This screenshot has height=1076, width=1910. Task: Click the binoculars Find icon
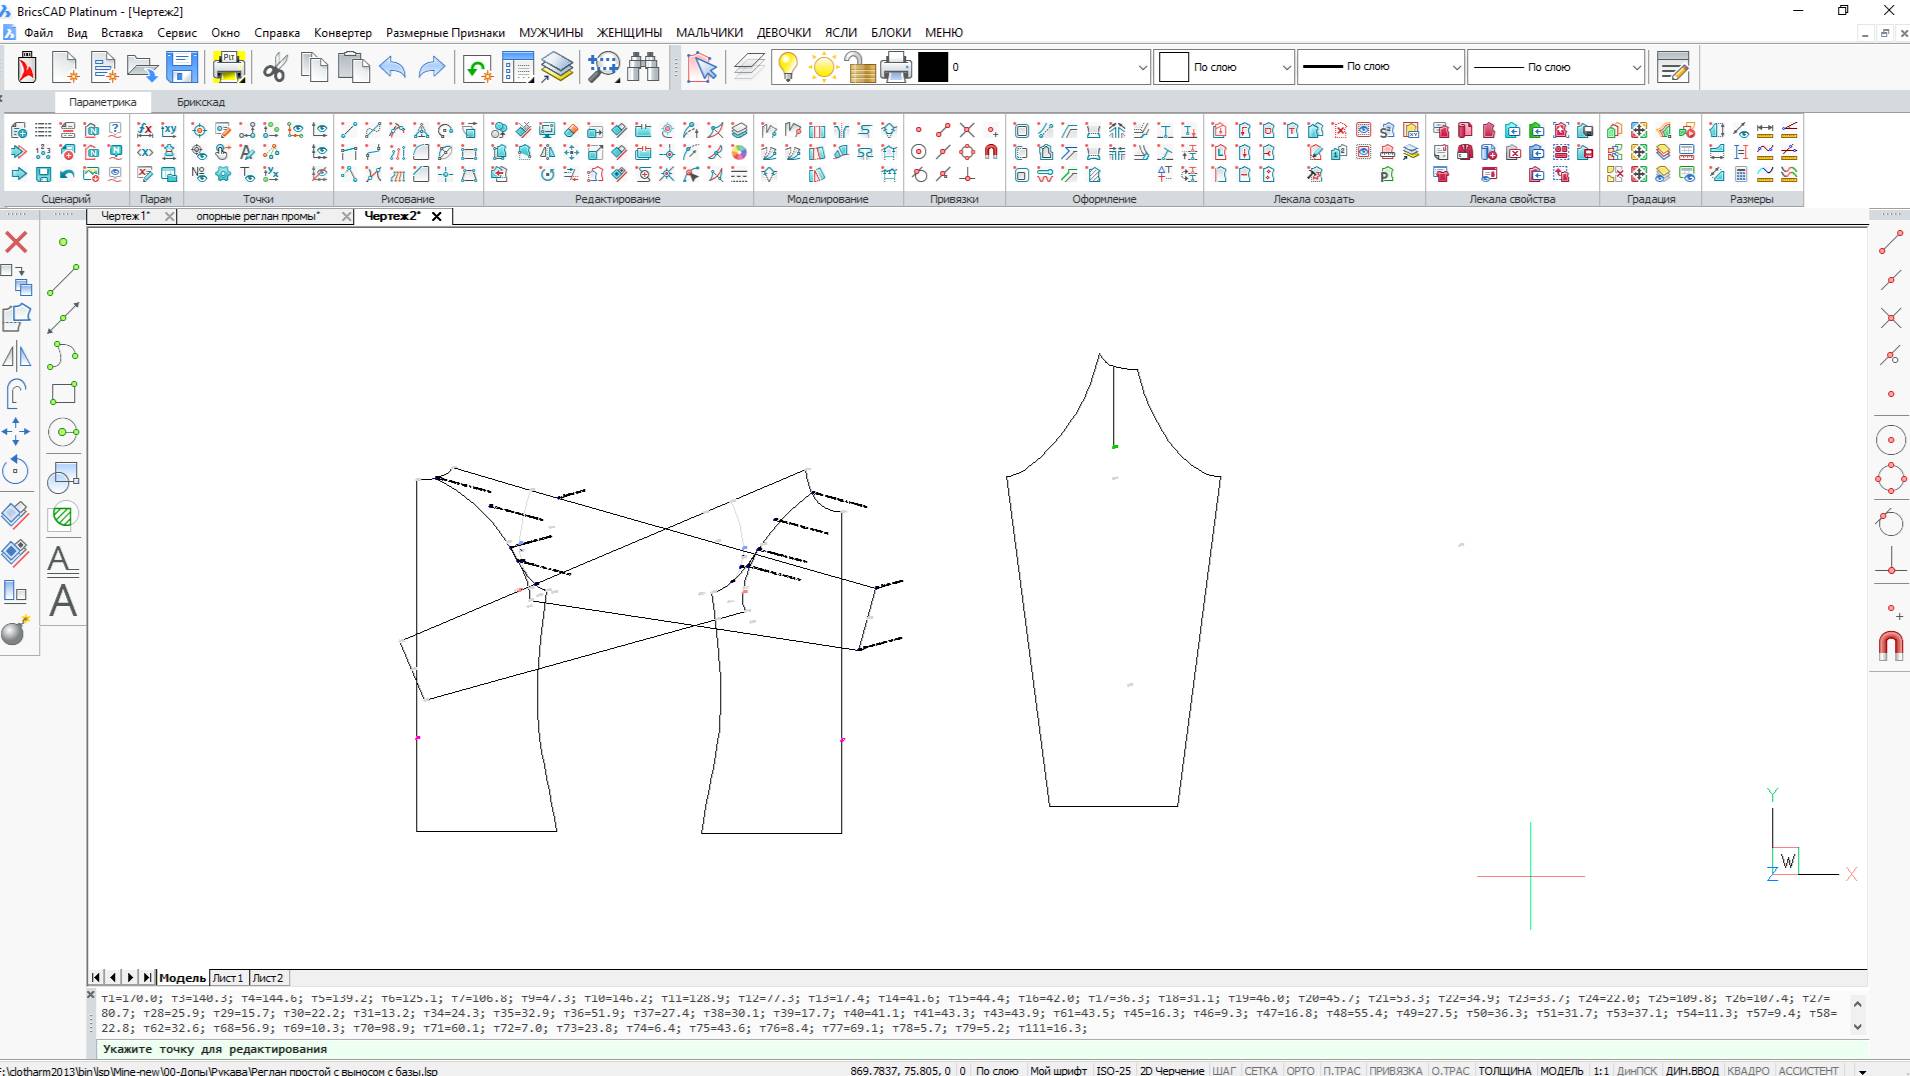coord(643,67)
